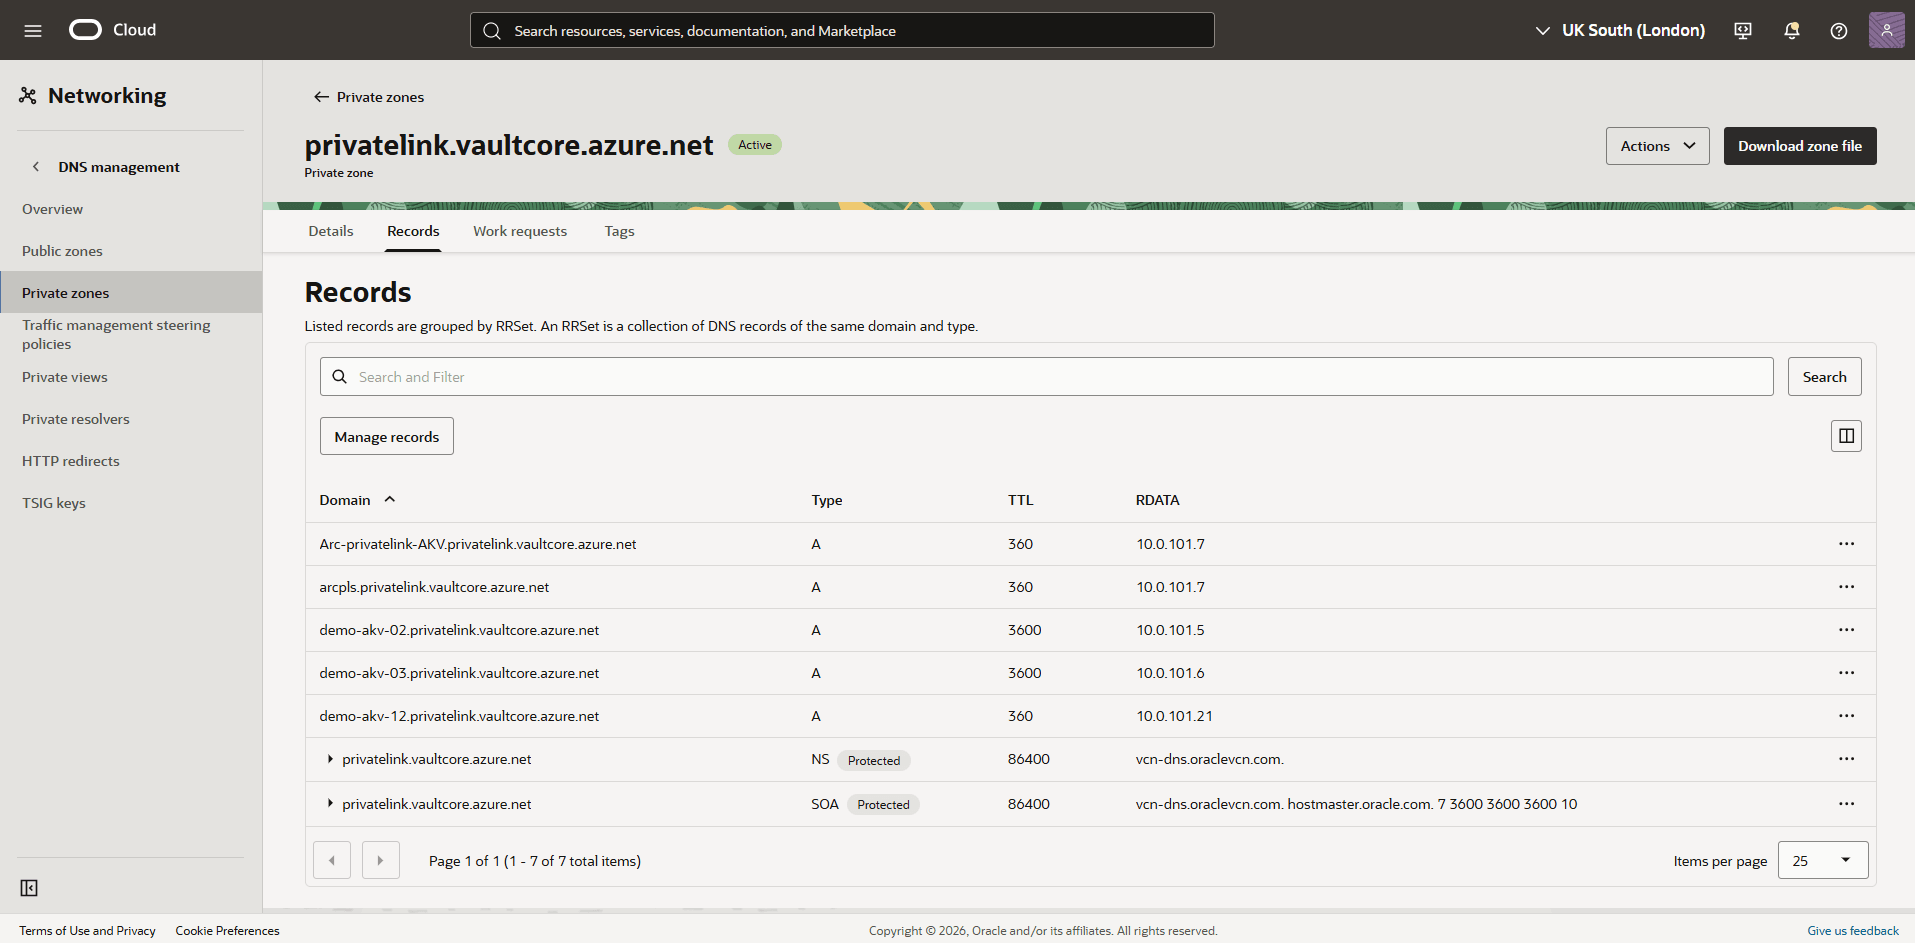The height and width of the screenshot is (943, 1915).
Task: Open Terms of Use and Privacy link
Action: (x=87, y=930)
